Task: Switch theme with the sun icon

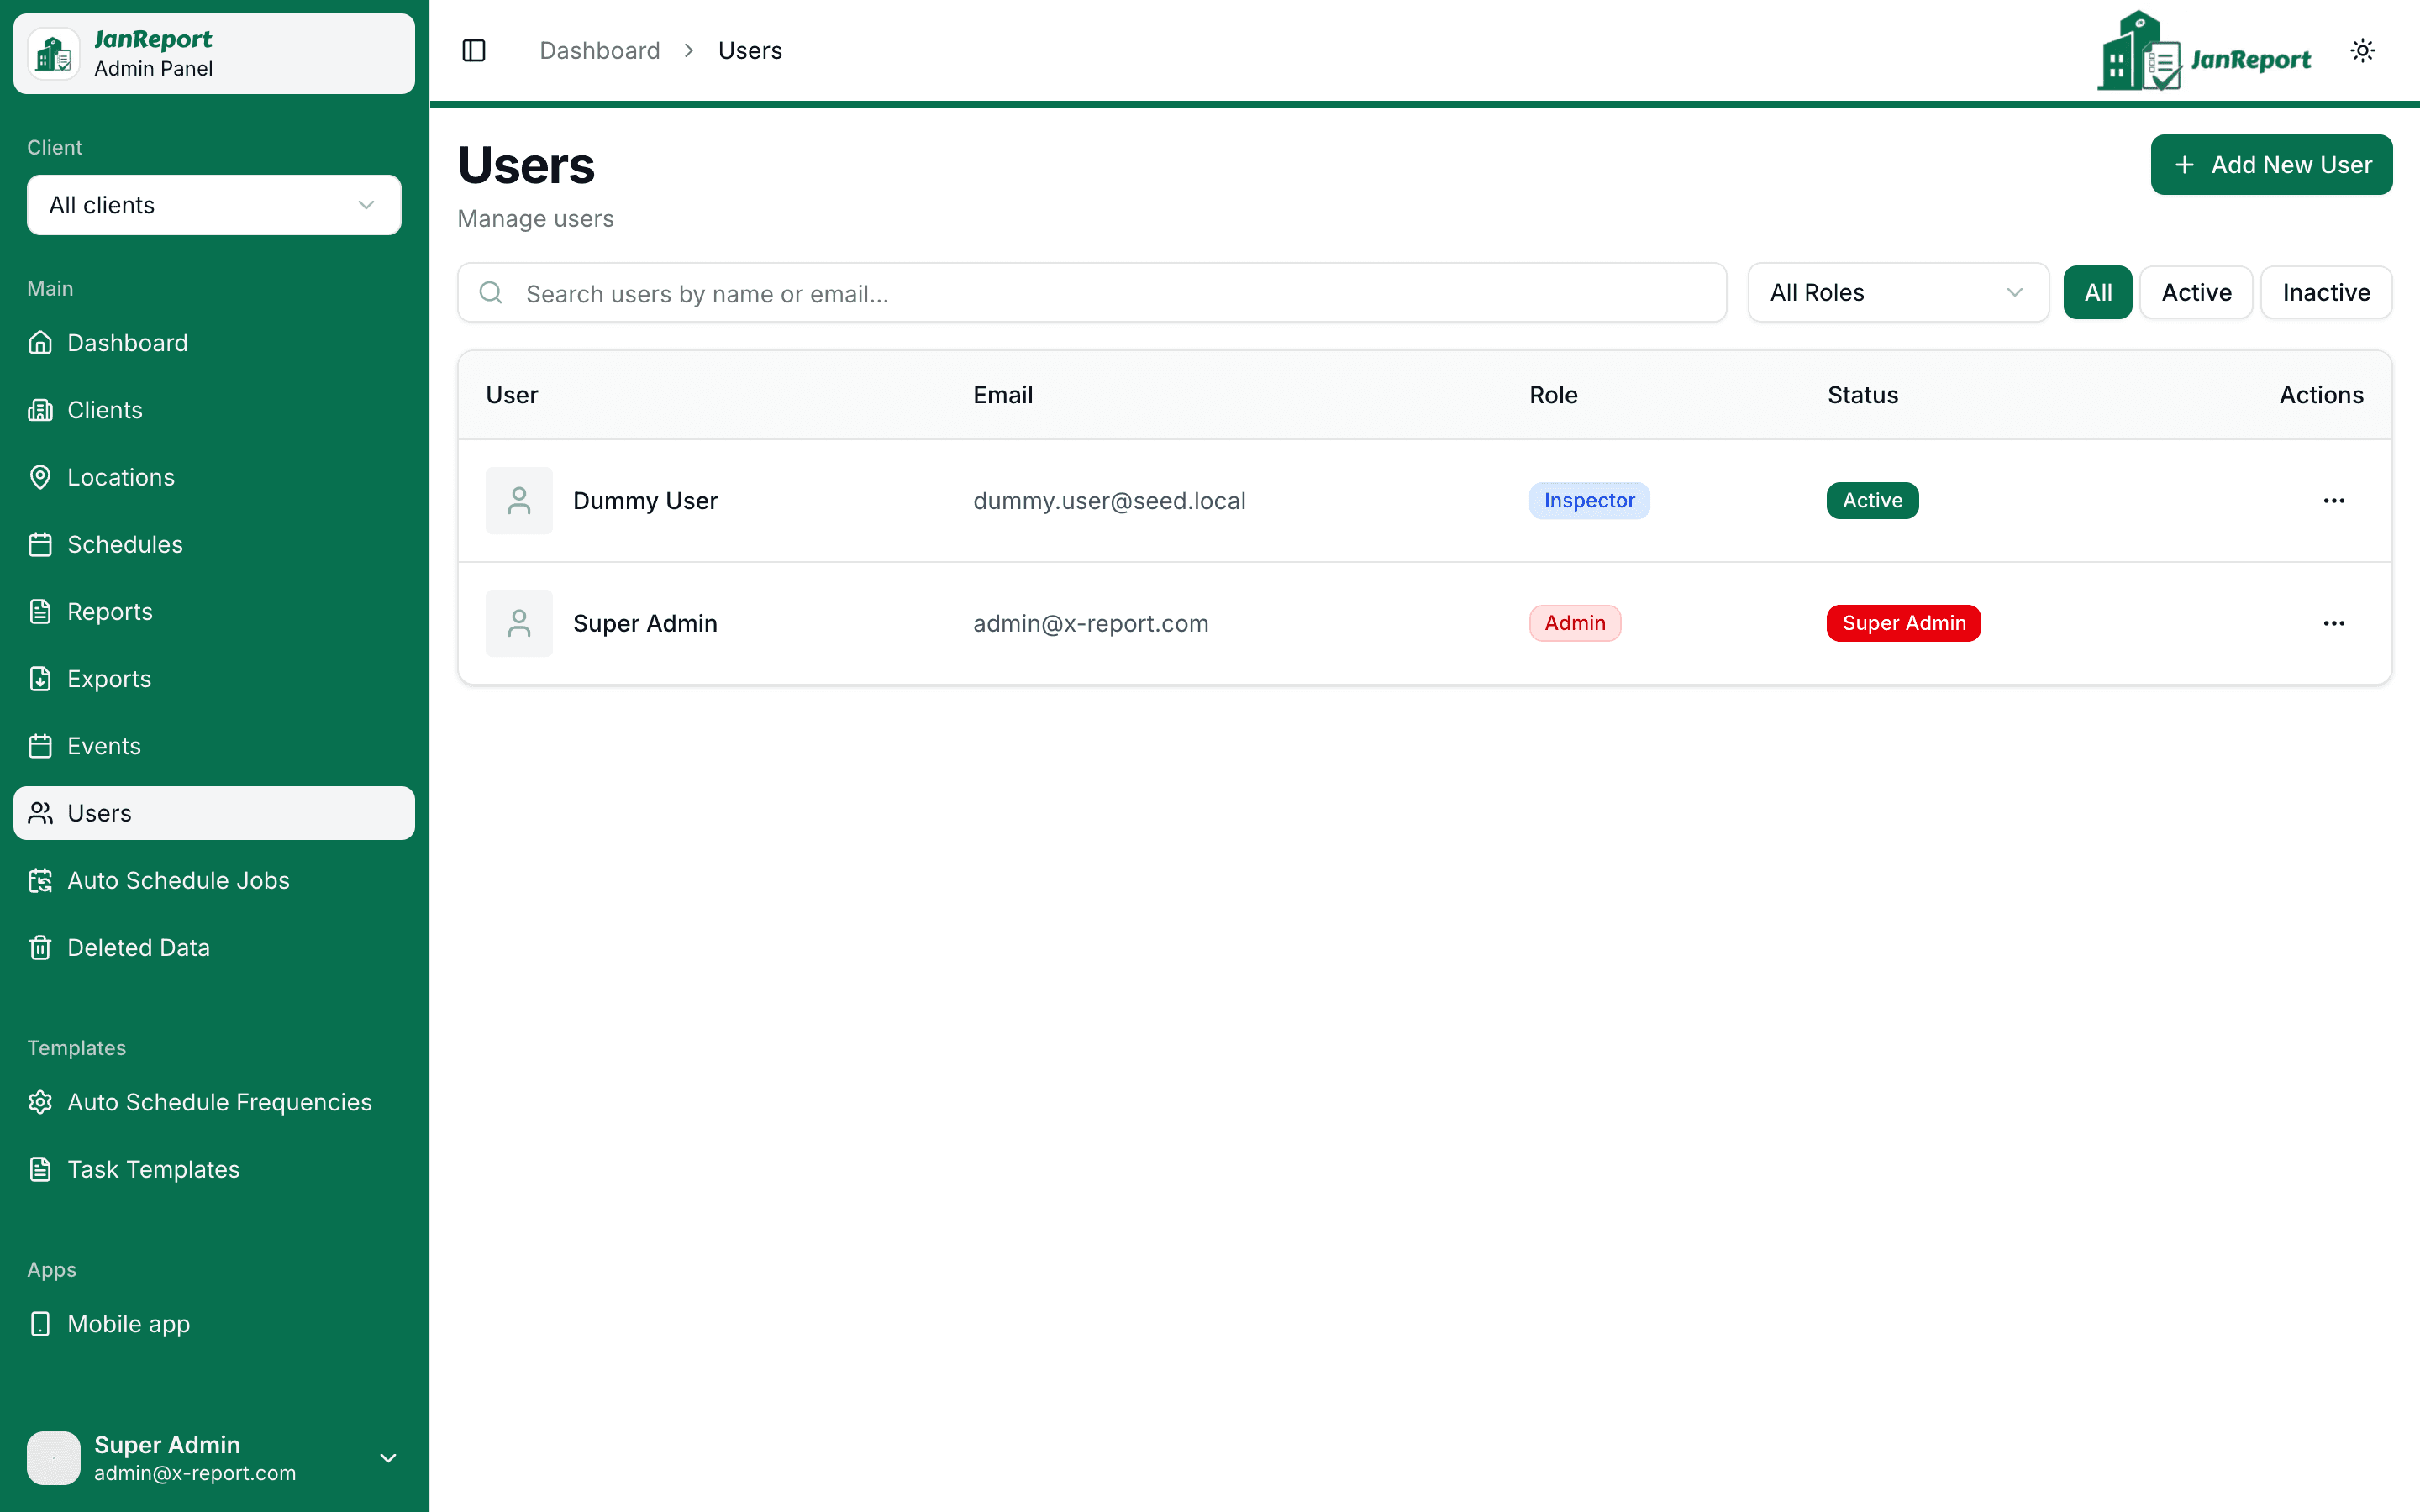Action: pos(2362,50)
